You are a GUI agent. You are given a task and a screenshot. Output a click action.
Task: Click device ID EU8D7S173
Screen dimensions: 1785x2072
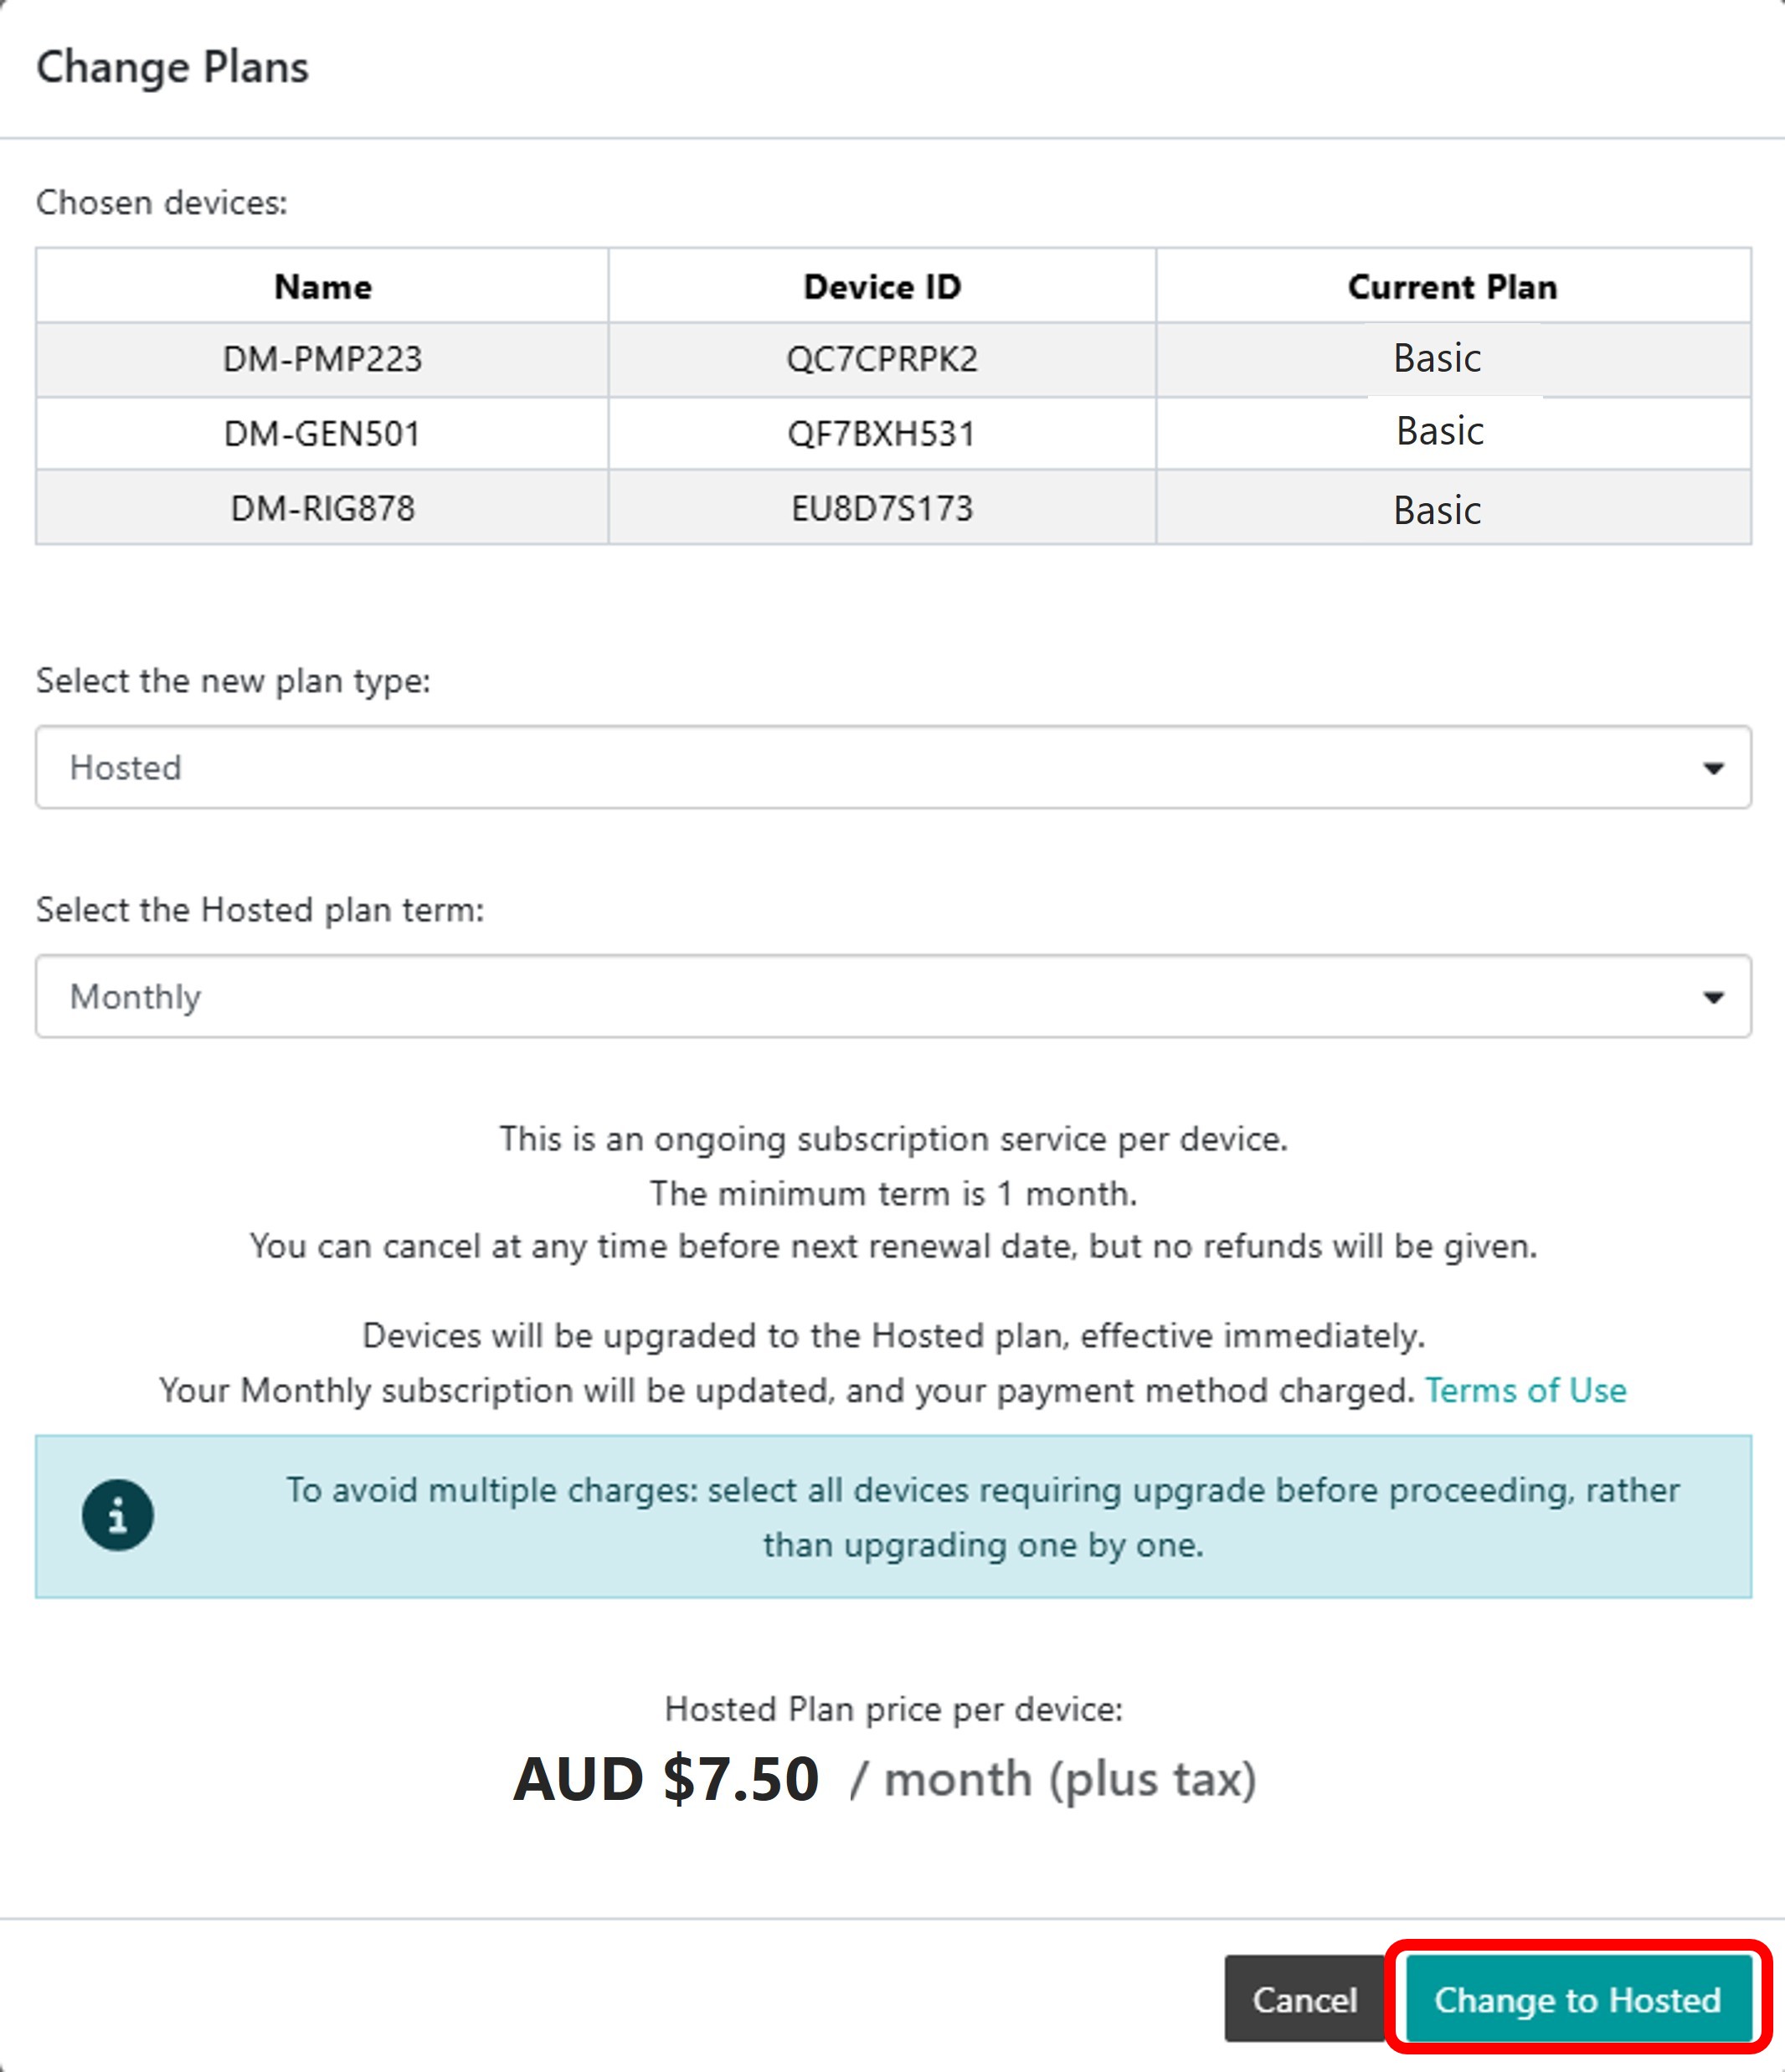coord(881,508)
